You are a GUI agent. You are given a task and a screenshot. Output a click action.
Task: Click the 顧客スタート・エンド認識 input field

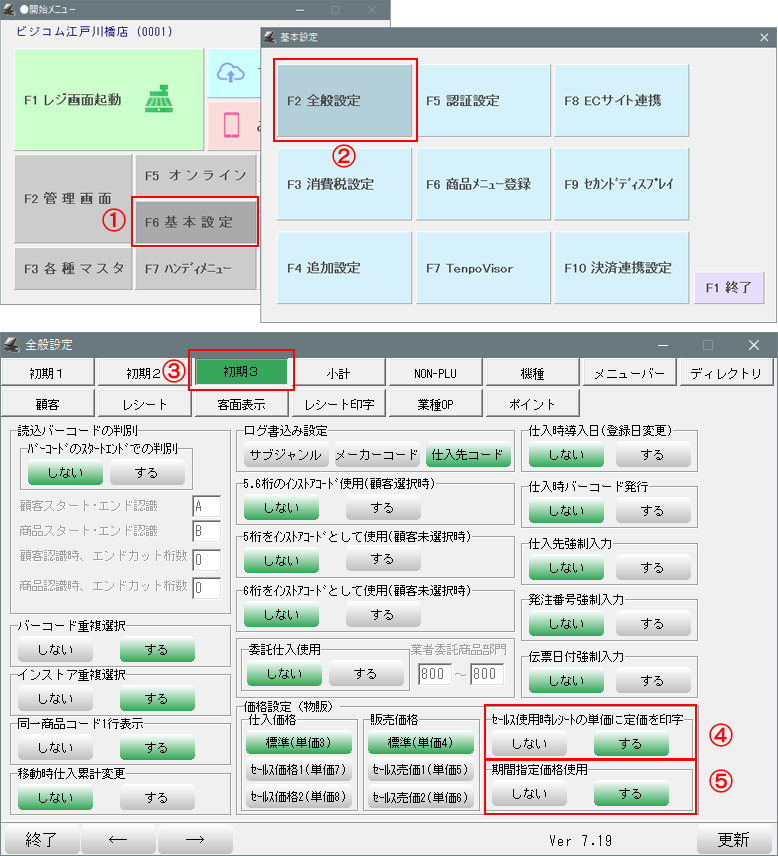(207, 506)
